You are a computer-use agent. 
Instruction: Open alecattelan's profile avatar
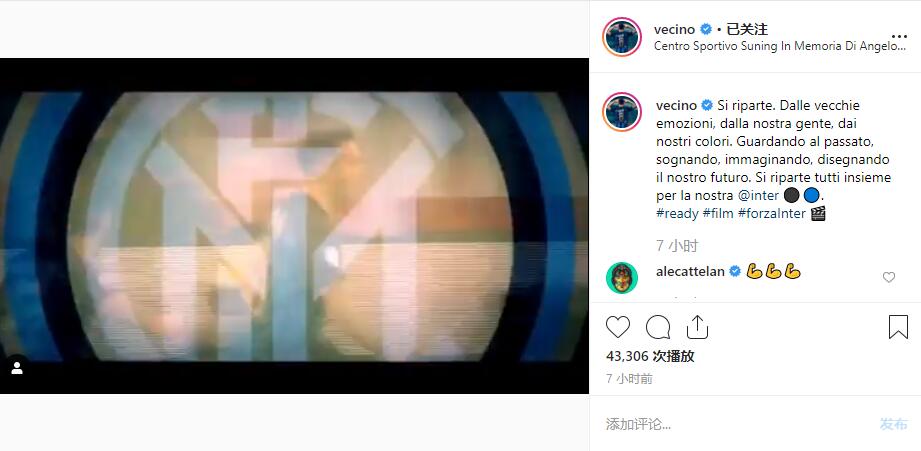(x=622, y=278)
